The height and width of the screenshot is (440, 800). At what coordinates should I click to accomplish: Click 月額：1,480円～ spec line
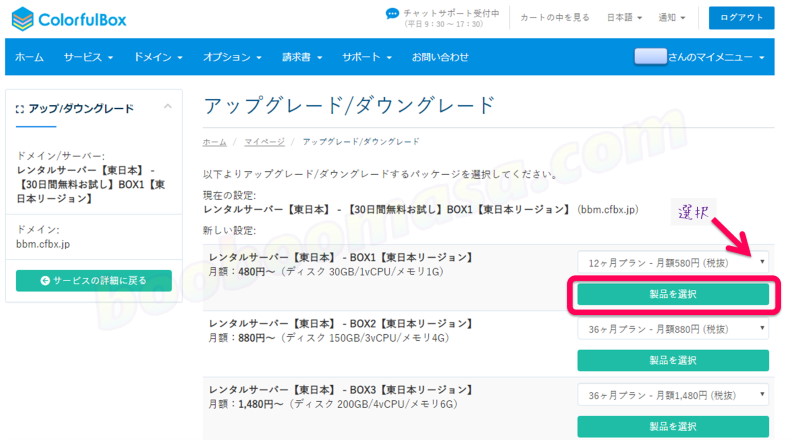click(333, 404)
